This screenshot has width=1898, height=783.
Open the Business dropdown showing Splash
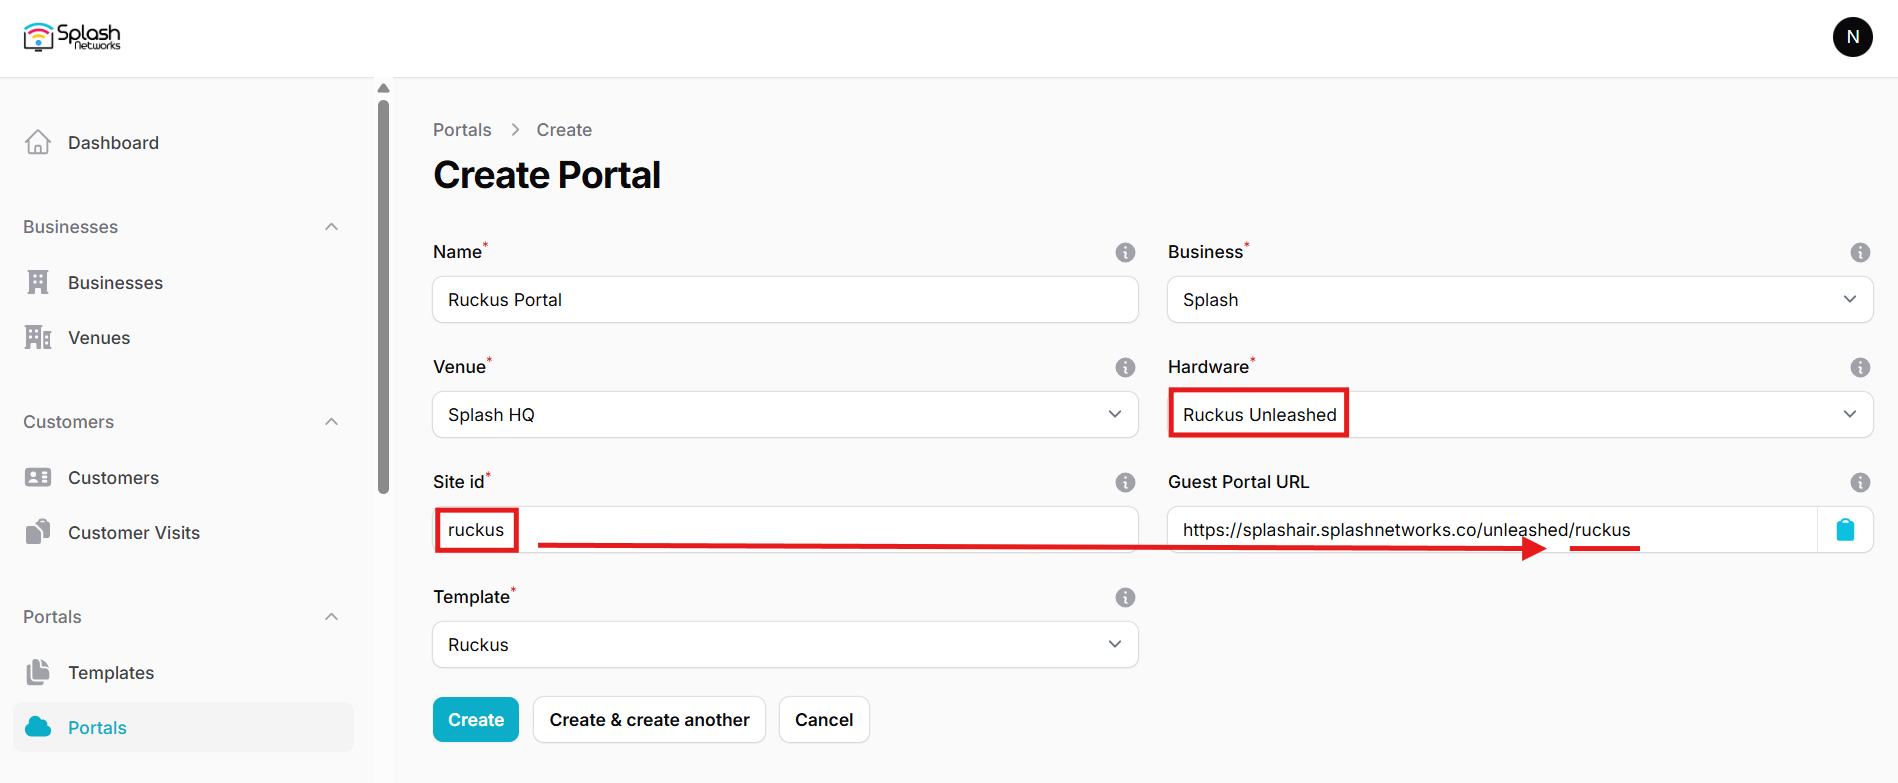coord(1519,300)
